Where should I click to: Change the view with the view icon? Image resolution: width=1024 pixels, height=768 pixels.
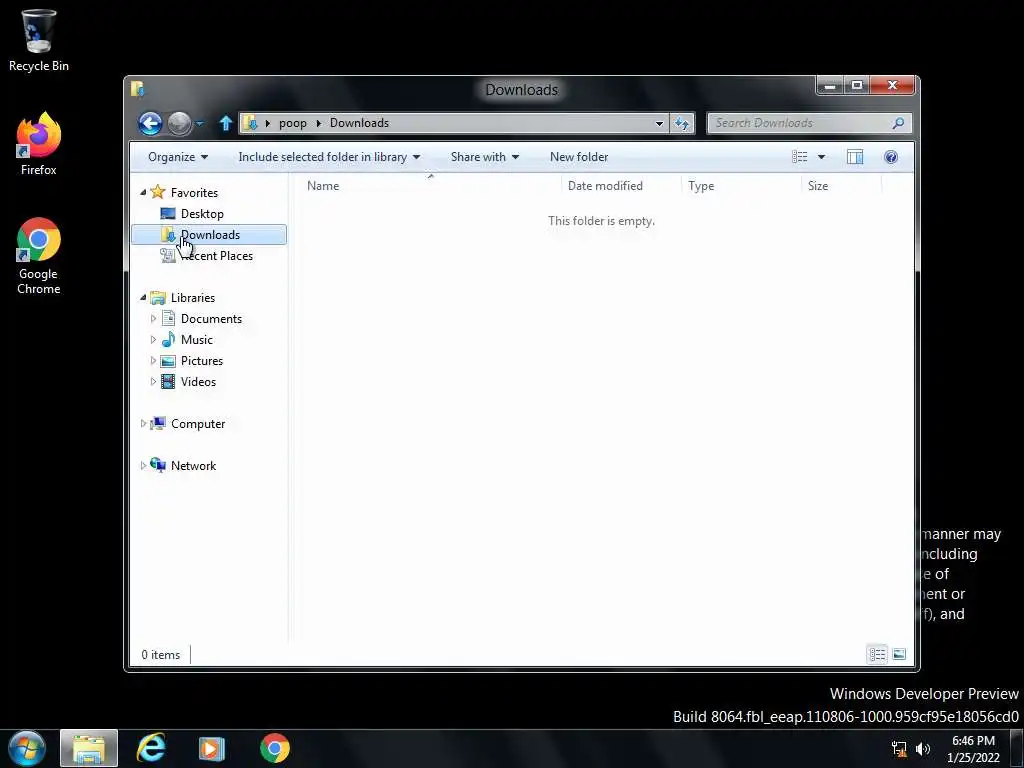(799, 157)
